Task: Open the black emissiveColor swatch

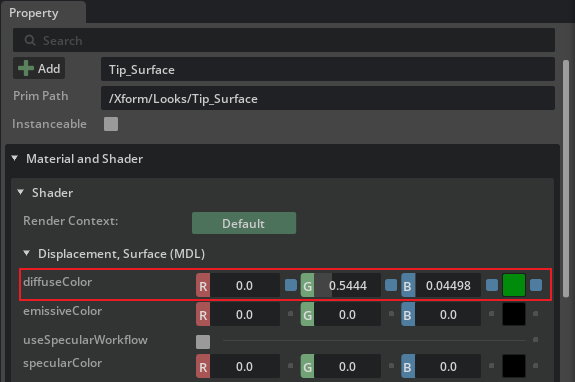Action: pos(514,315)
